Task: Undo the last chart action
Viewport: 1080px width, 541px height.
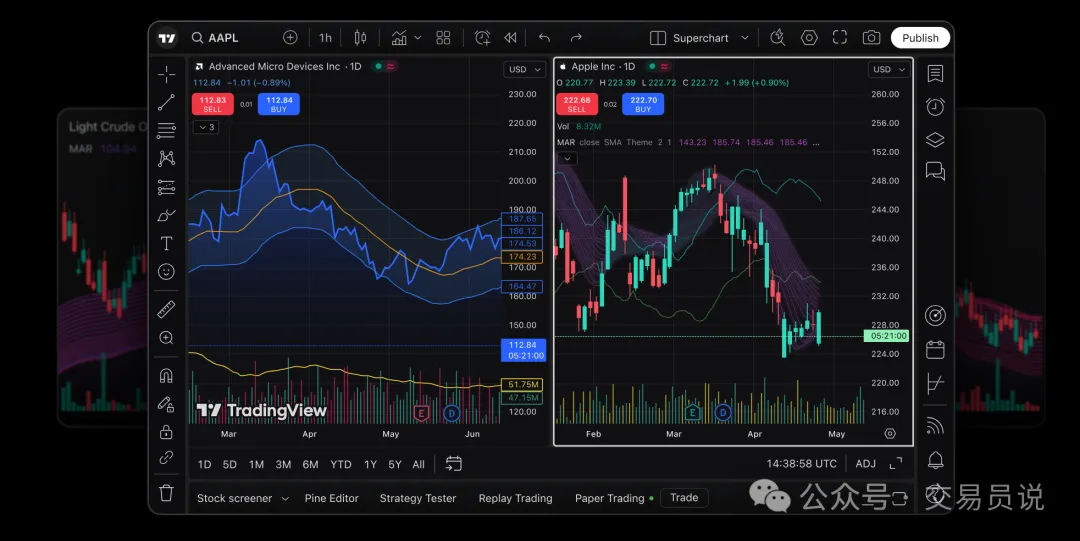Action: click(544, 38)
